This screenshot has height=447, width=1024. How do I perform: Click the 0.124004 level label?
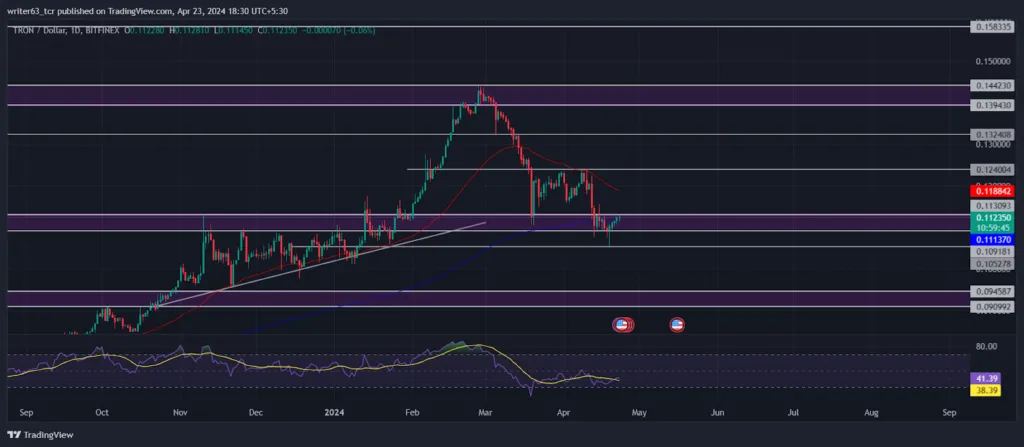click(x=993, y=170)
